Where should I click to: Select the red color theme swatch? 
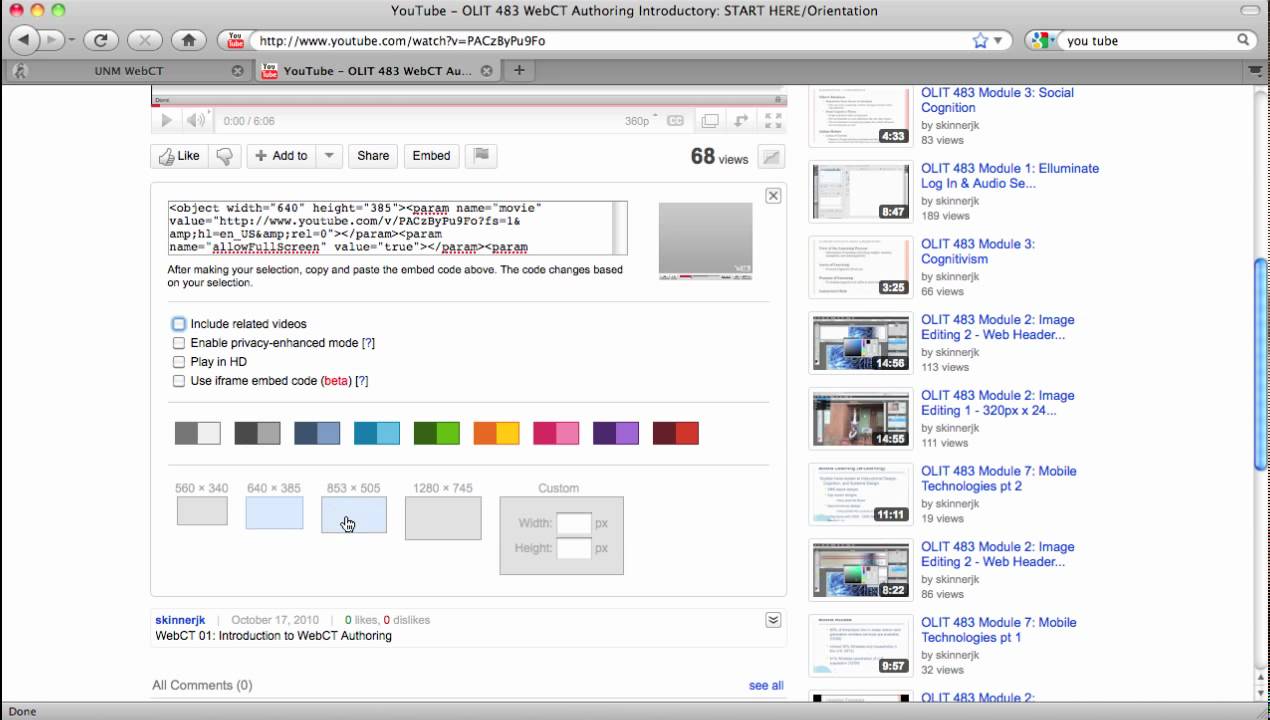[x=676, y=433]
